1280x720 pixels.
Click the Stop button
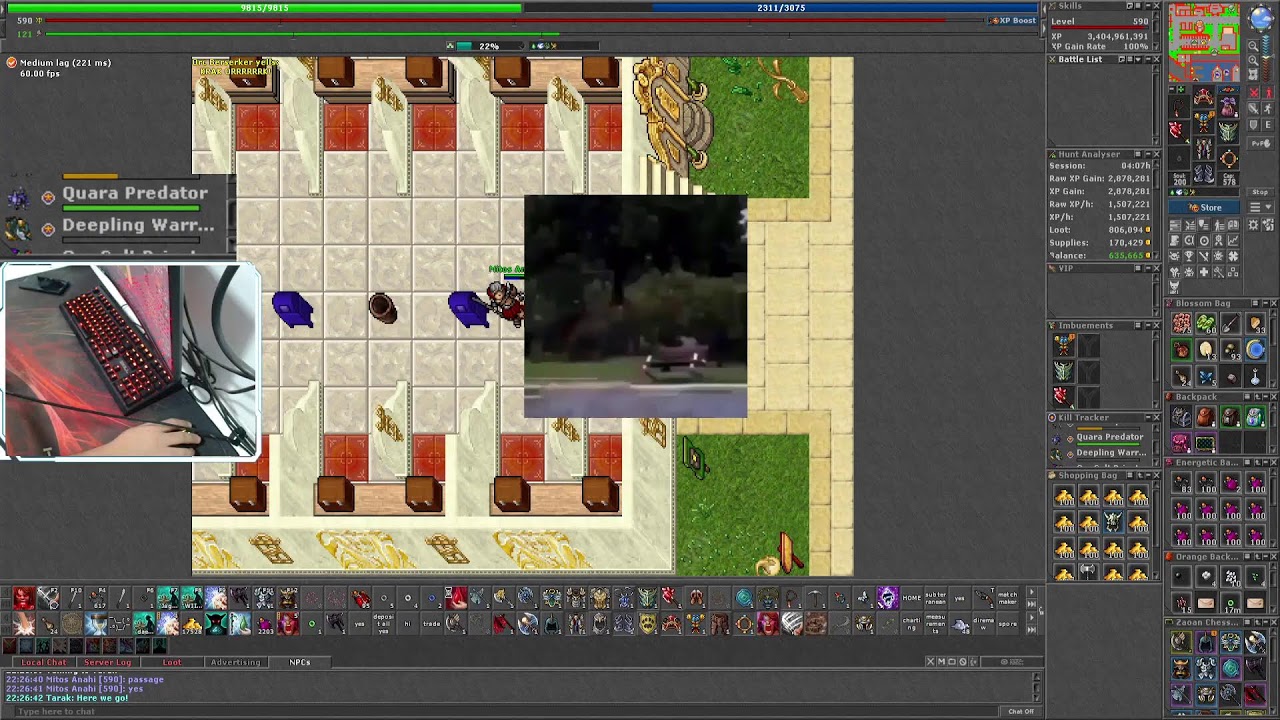[1260, 192]
